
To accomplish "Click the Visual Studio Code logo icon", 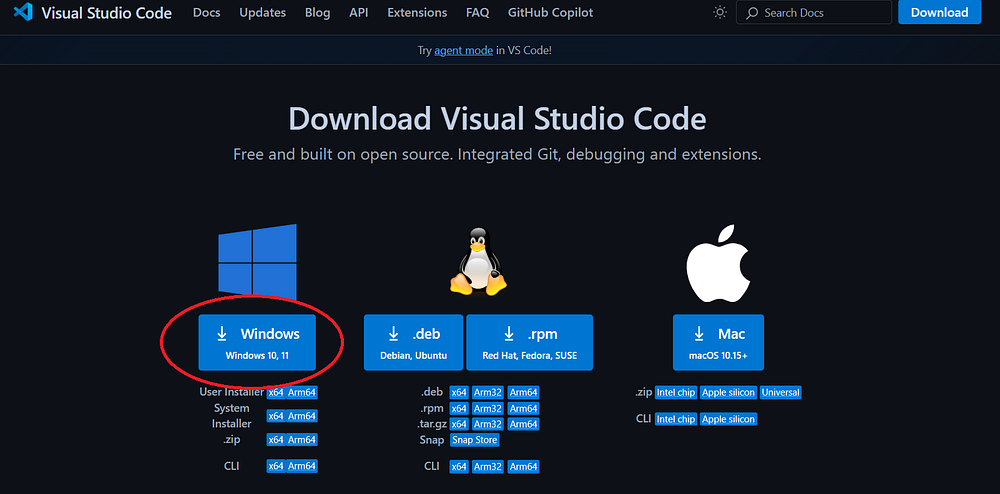I will click(24, 13).
